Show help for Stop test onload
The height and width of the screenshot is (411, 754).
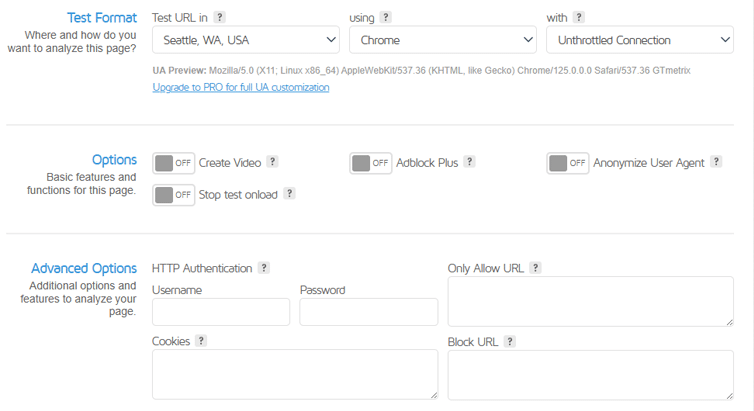(x=289, y=194)
